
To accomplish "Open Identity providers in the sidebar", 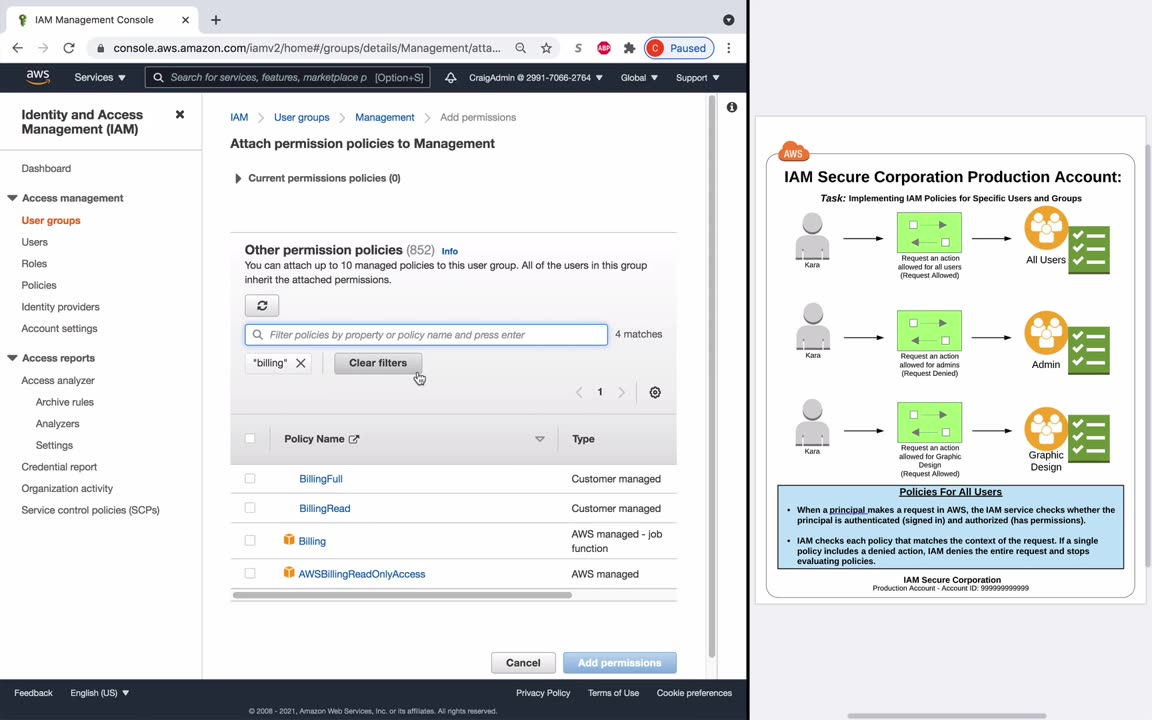I will coord(60,306).
